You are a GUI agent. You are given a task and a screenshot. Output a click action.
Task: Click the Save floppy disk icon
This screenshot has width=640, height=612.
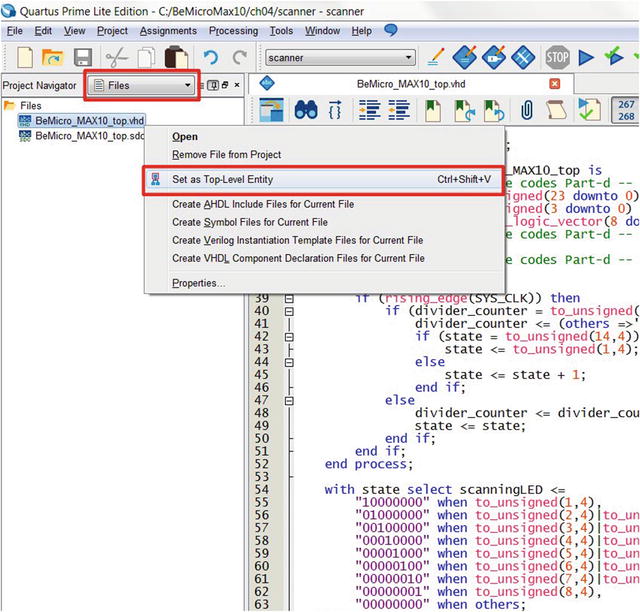(83, 57)
